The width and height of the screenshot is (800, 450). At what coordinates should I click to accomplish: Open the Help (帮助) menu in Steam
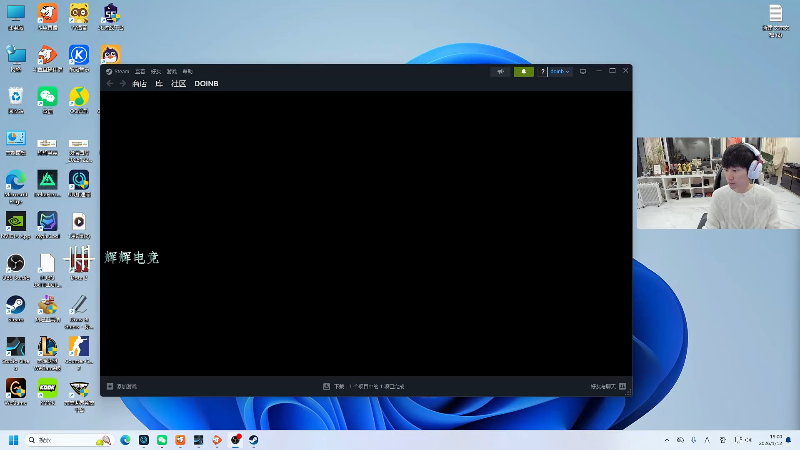click(188, 71)
